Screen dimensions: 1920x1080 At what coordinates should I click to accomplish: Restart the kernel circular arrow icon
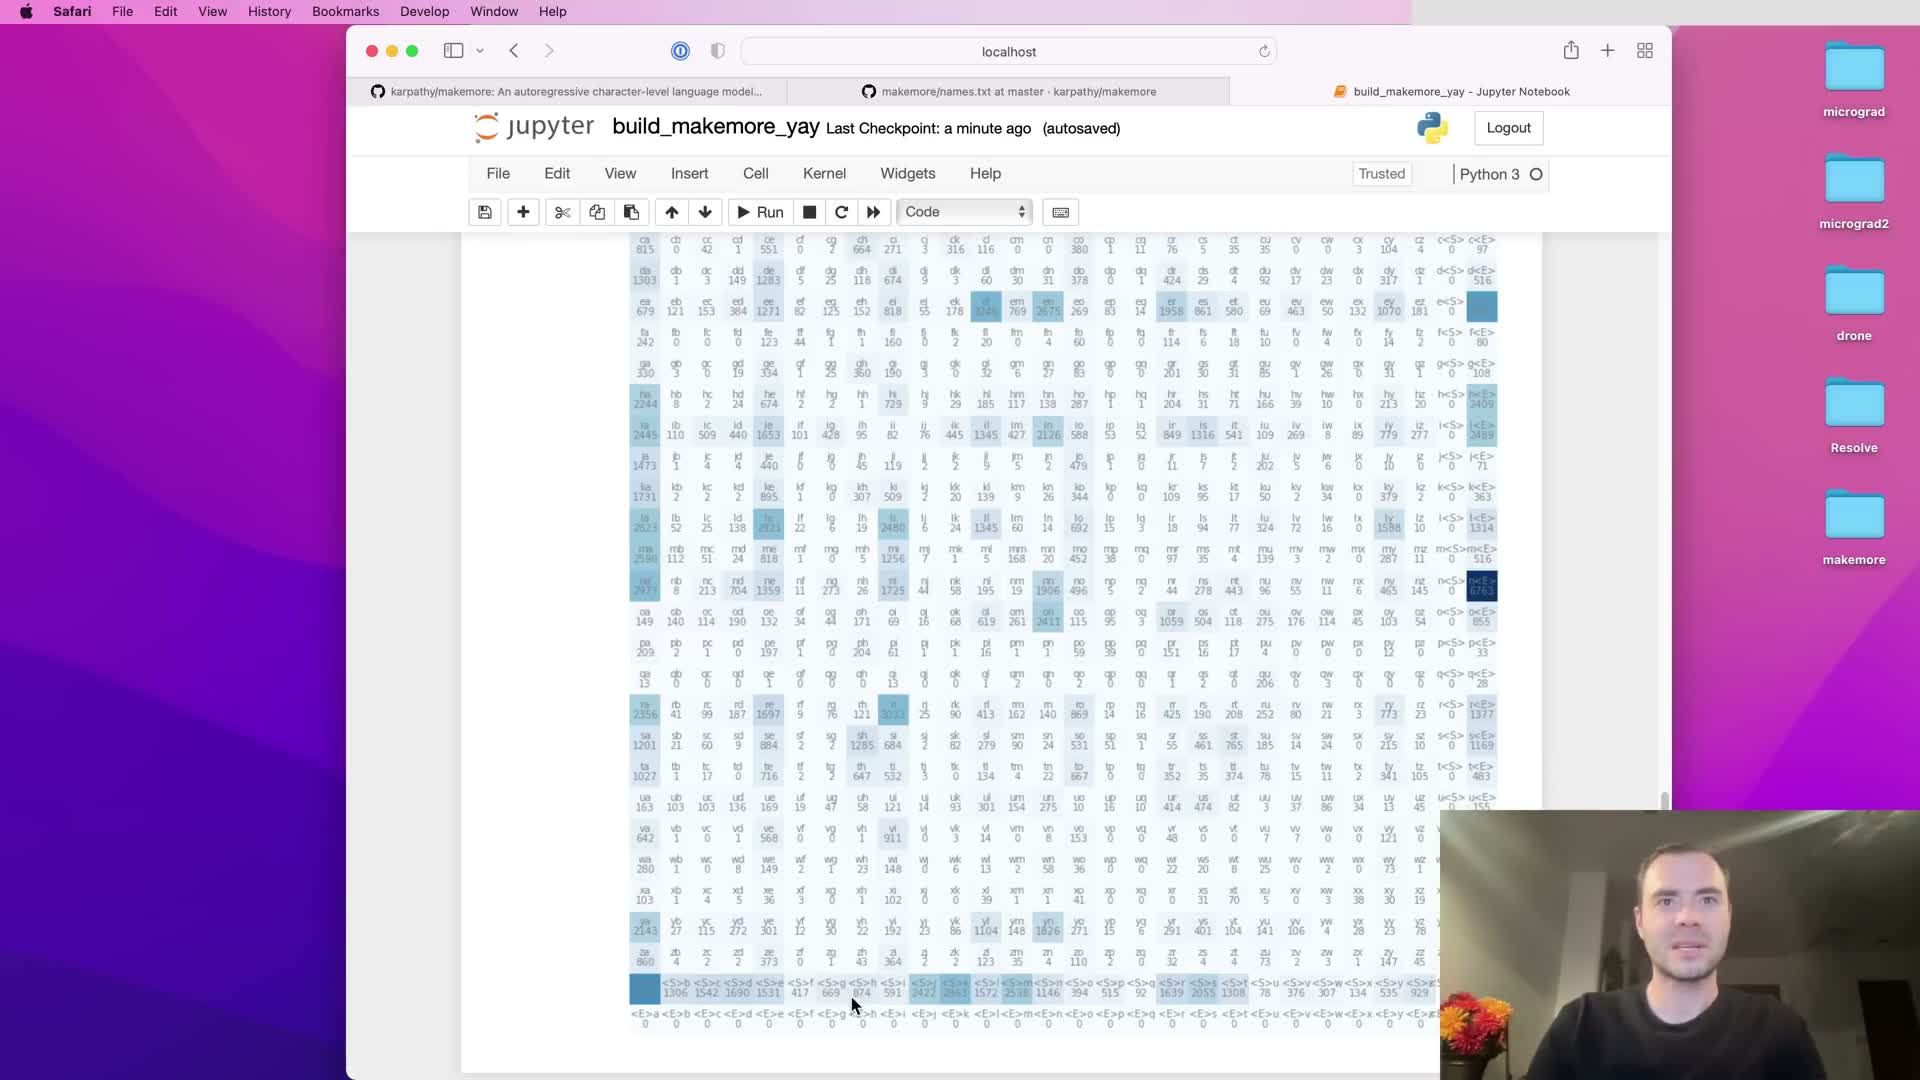pos(841,212)
